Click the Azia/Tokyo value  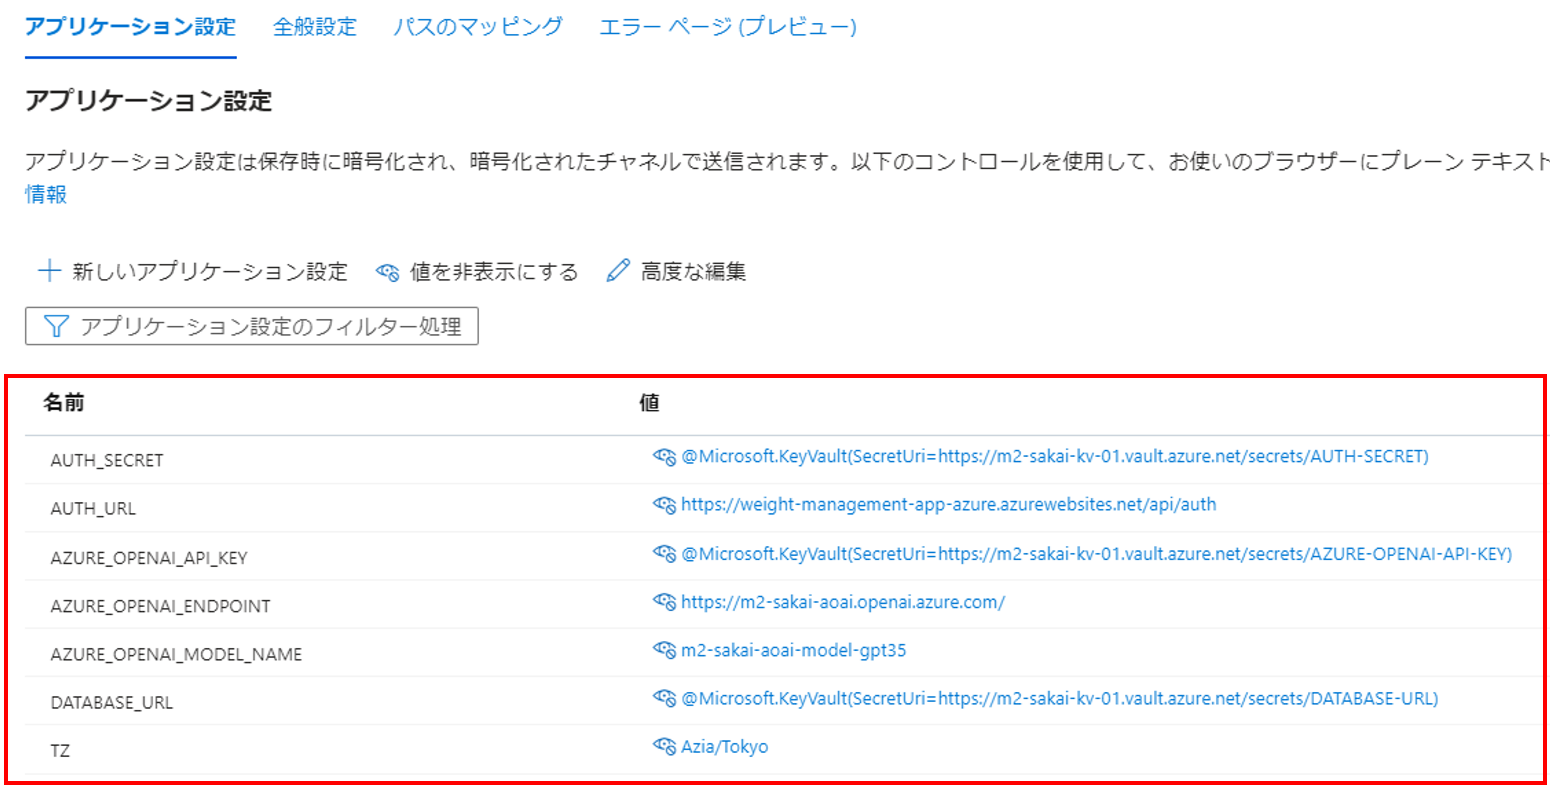[725, 746]
